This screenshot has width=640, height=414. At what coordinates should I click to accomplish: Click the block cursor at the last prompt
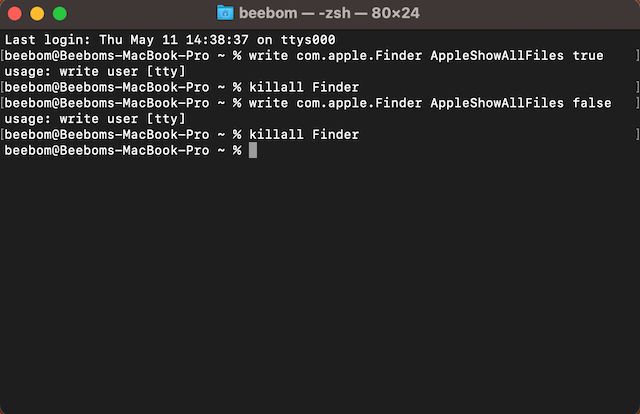tap(253, 150)
